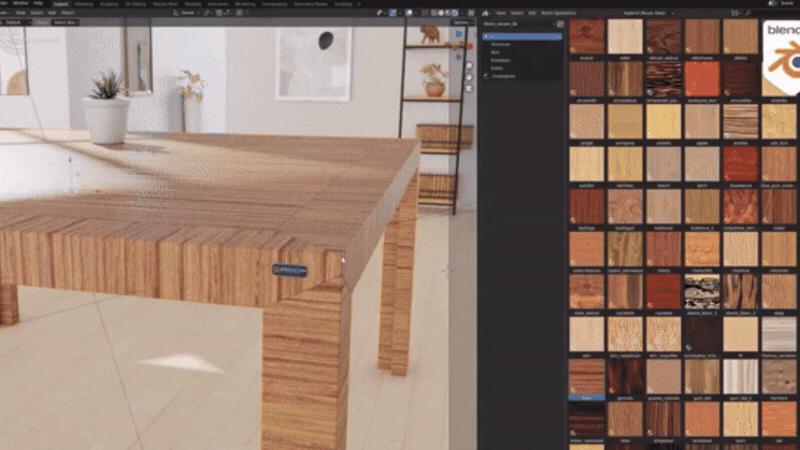Viewport: 800px width, 450px height.
Task: Open the Scene selector in top bar
Action: tap(783, 4)
